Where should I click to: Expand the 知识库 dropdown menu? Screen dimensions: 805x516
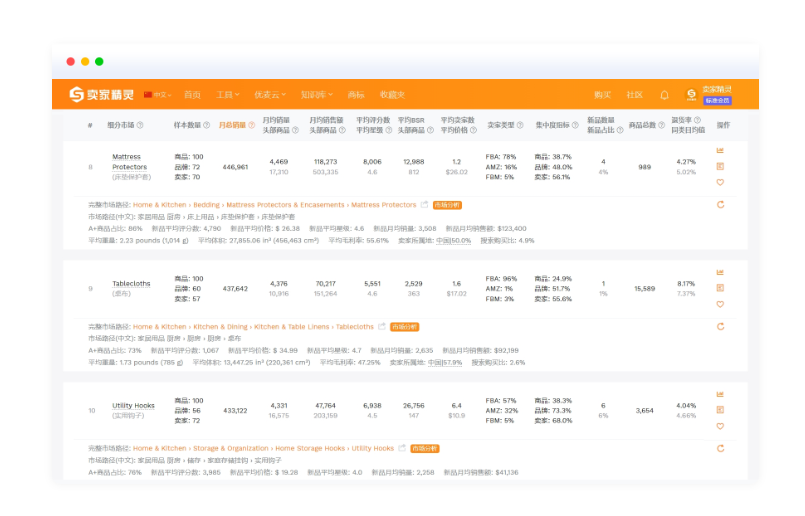pyautogui.click(x=316, y=95)
